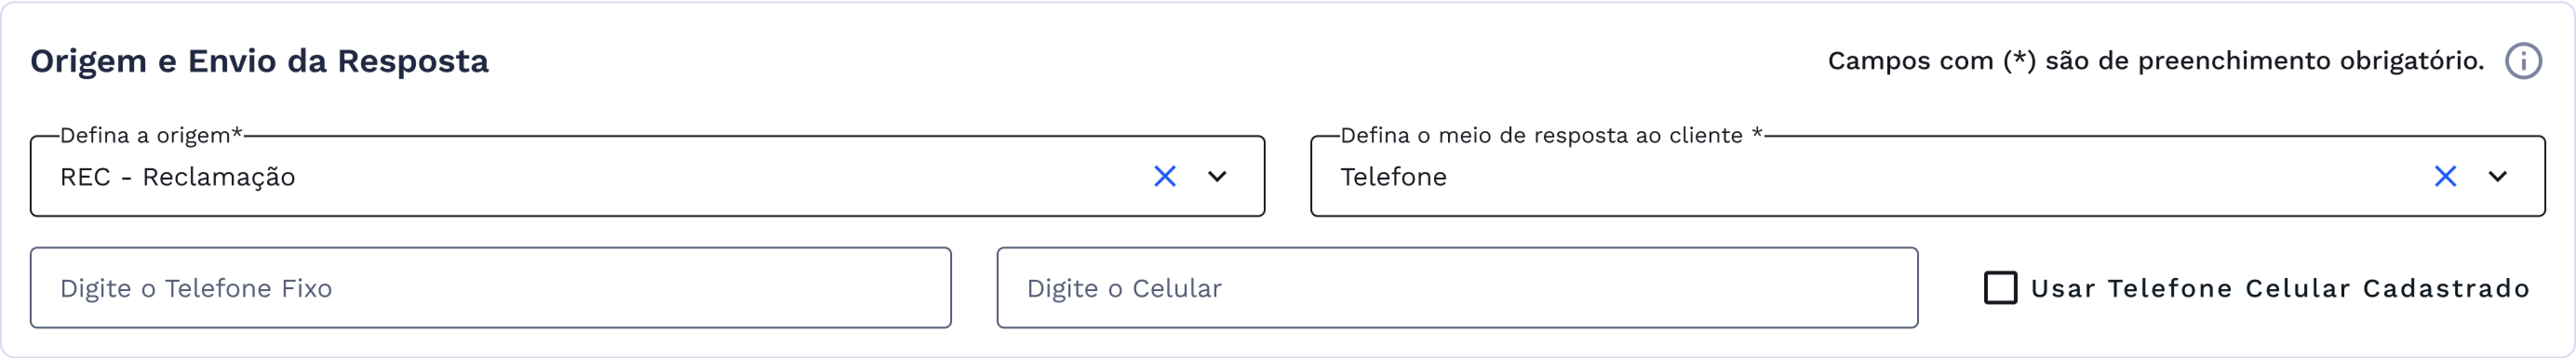Select the Origem e Envio da Resposta heading
The width and height of the screenshot is (2576, 358).
point(259,61)
